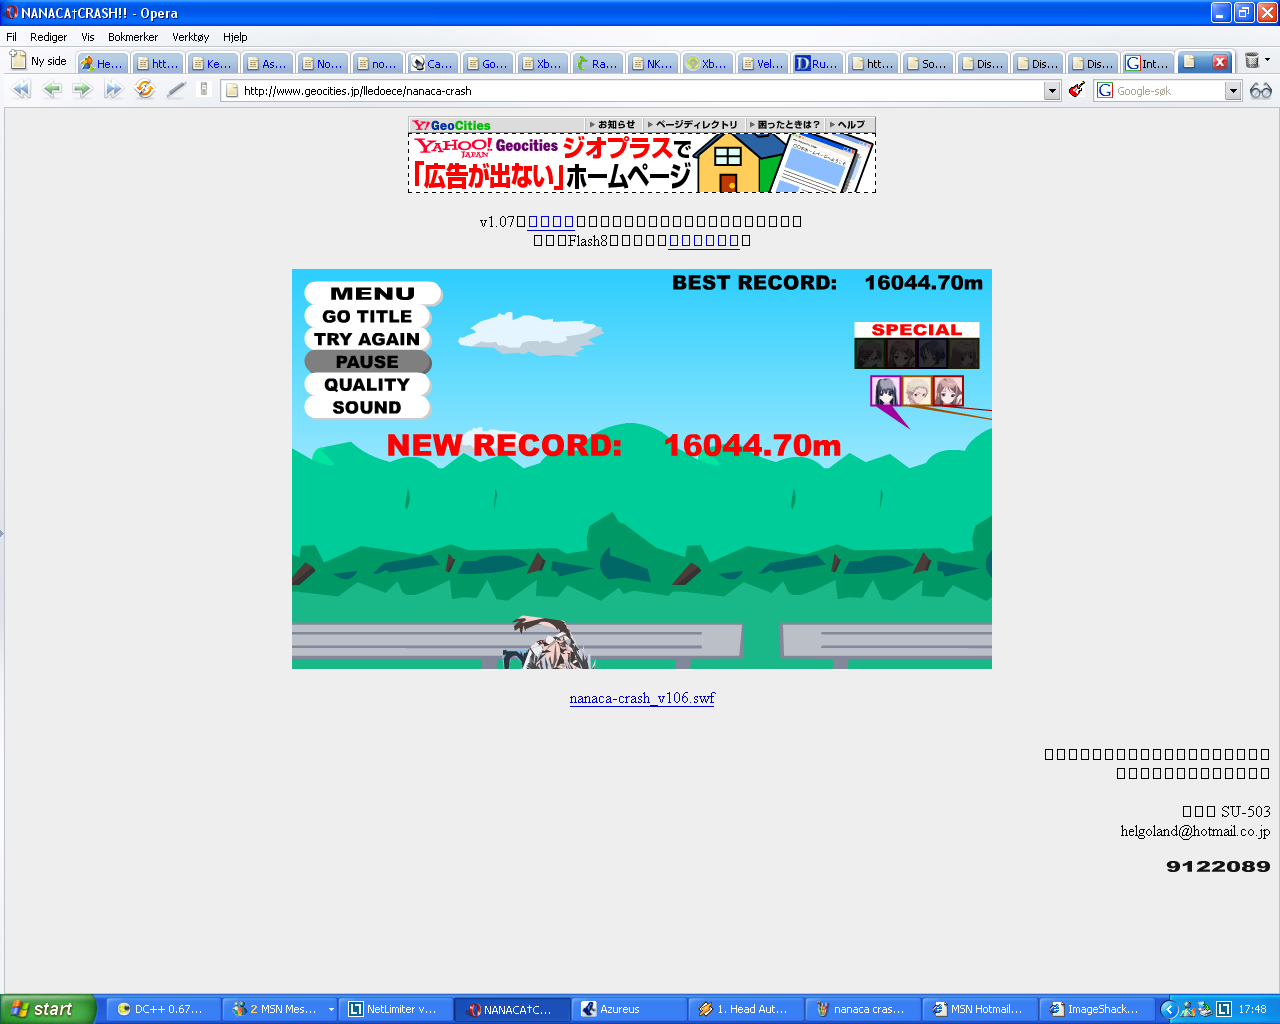Screen dimensions: 1280x1024
Task: Open the trash can dropdown arrow
Action: point(1268,60)
